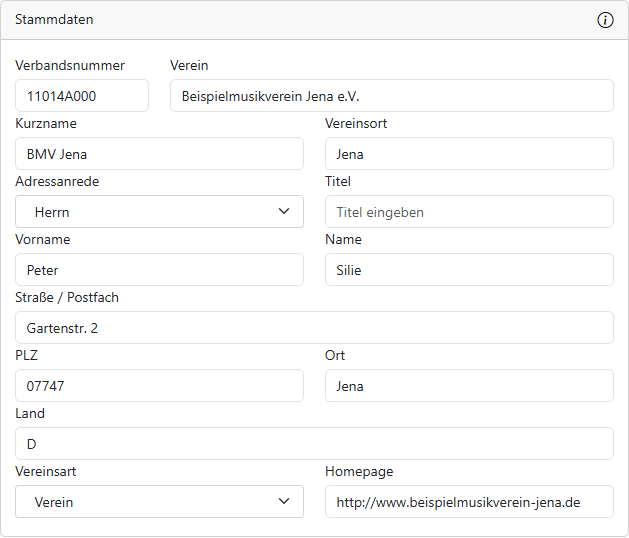This screenshot has width=629, height=538.
Task: Focus the PLZ field containing 07747
Action: (159, 386)
